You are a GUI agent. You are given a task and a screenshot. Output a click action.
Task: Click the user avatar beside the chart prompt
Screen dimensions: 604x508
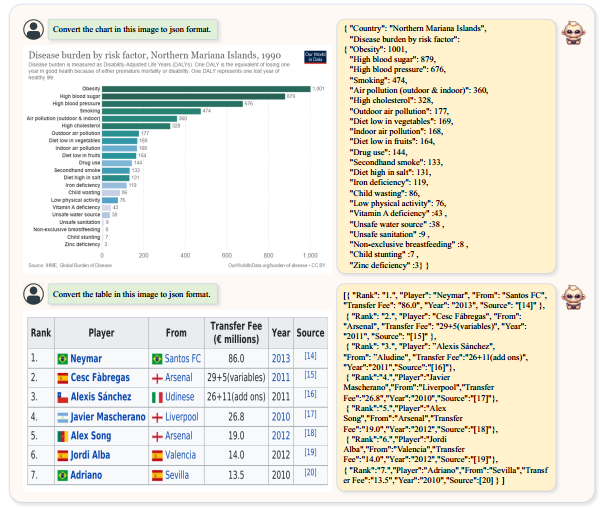(34, 30)
